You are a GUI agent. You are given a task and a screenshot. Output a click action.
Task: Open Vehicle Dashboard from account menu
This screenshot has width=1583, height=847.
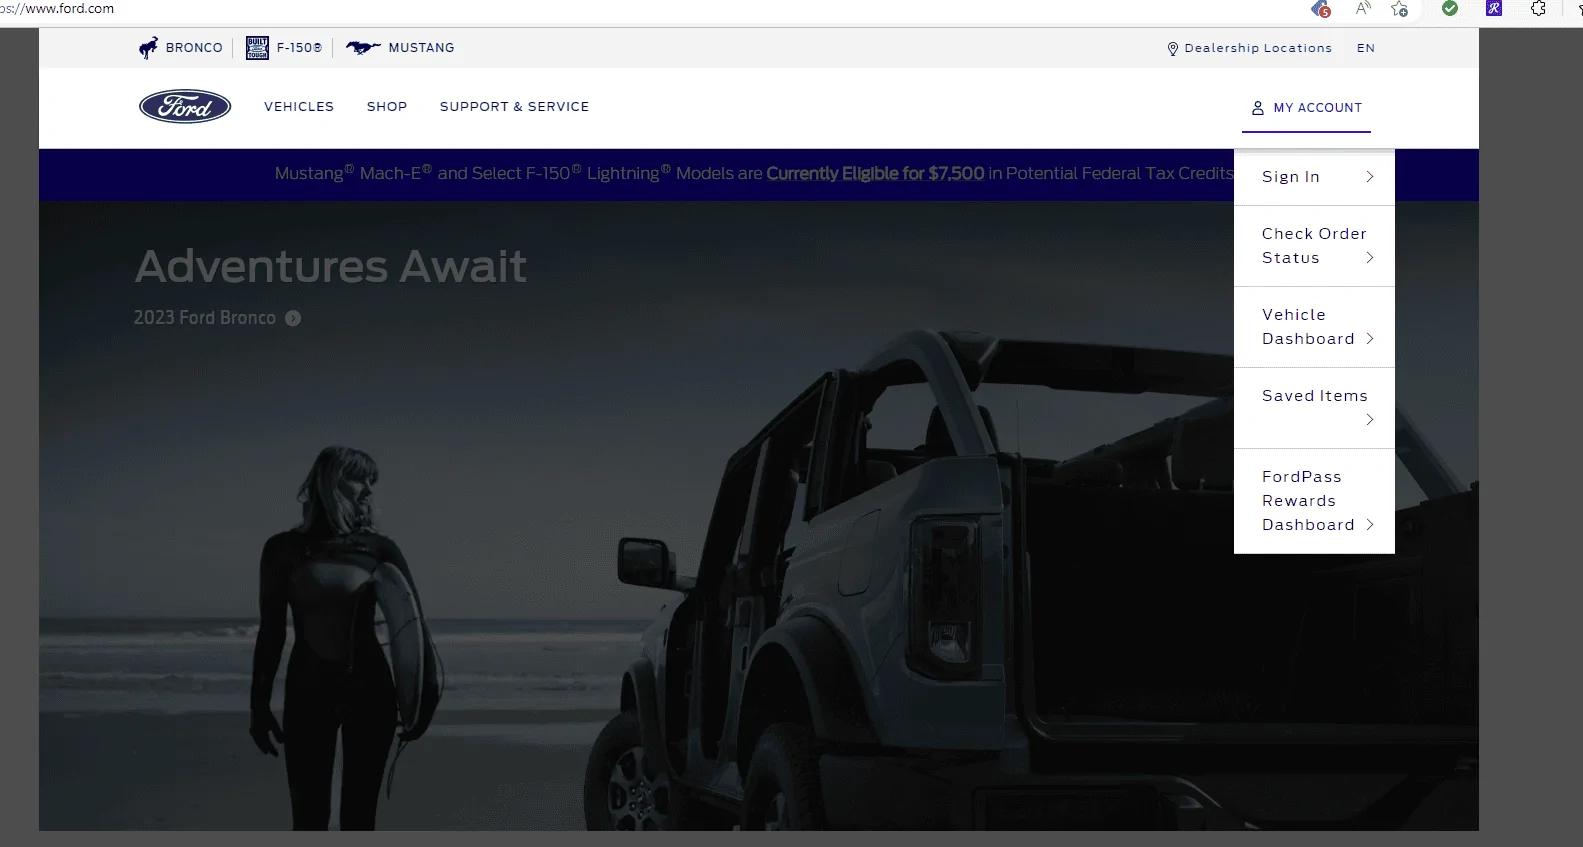(x=1314, y=327)
